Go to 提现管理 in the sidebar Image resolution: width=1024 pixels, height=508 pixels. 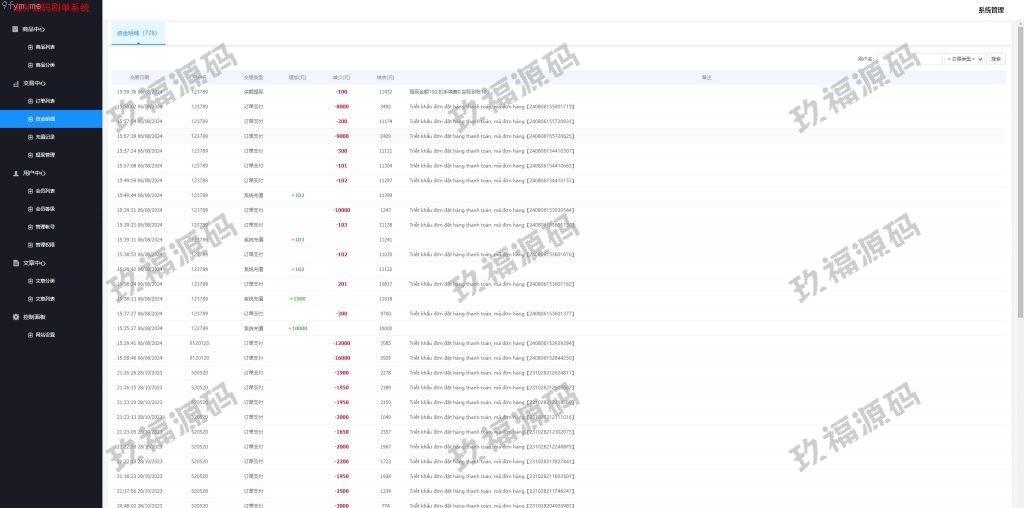[x=45, y=155]
